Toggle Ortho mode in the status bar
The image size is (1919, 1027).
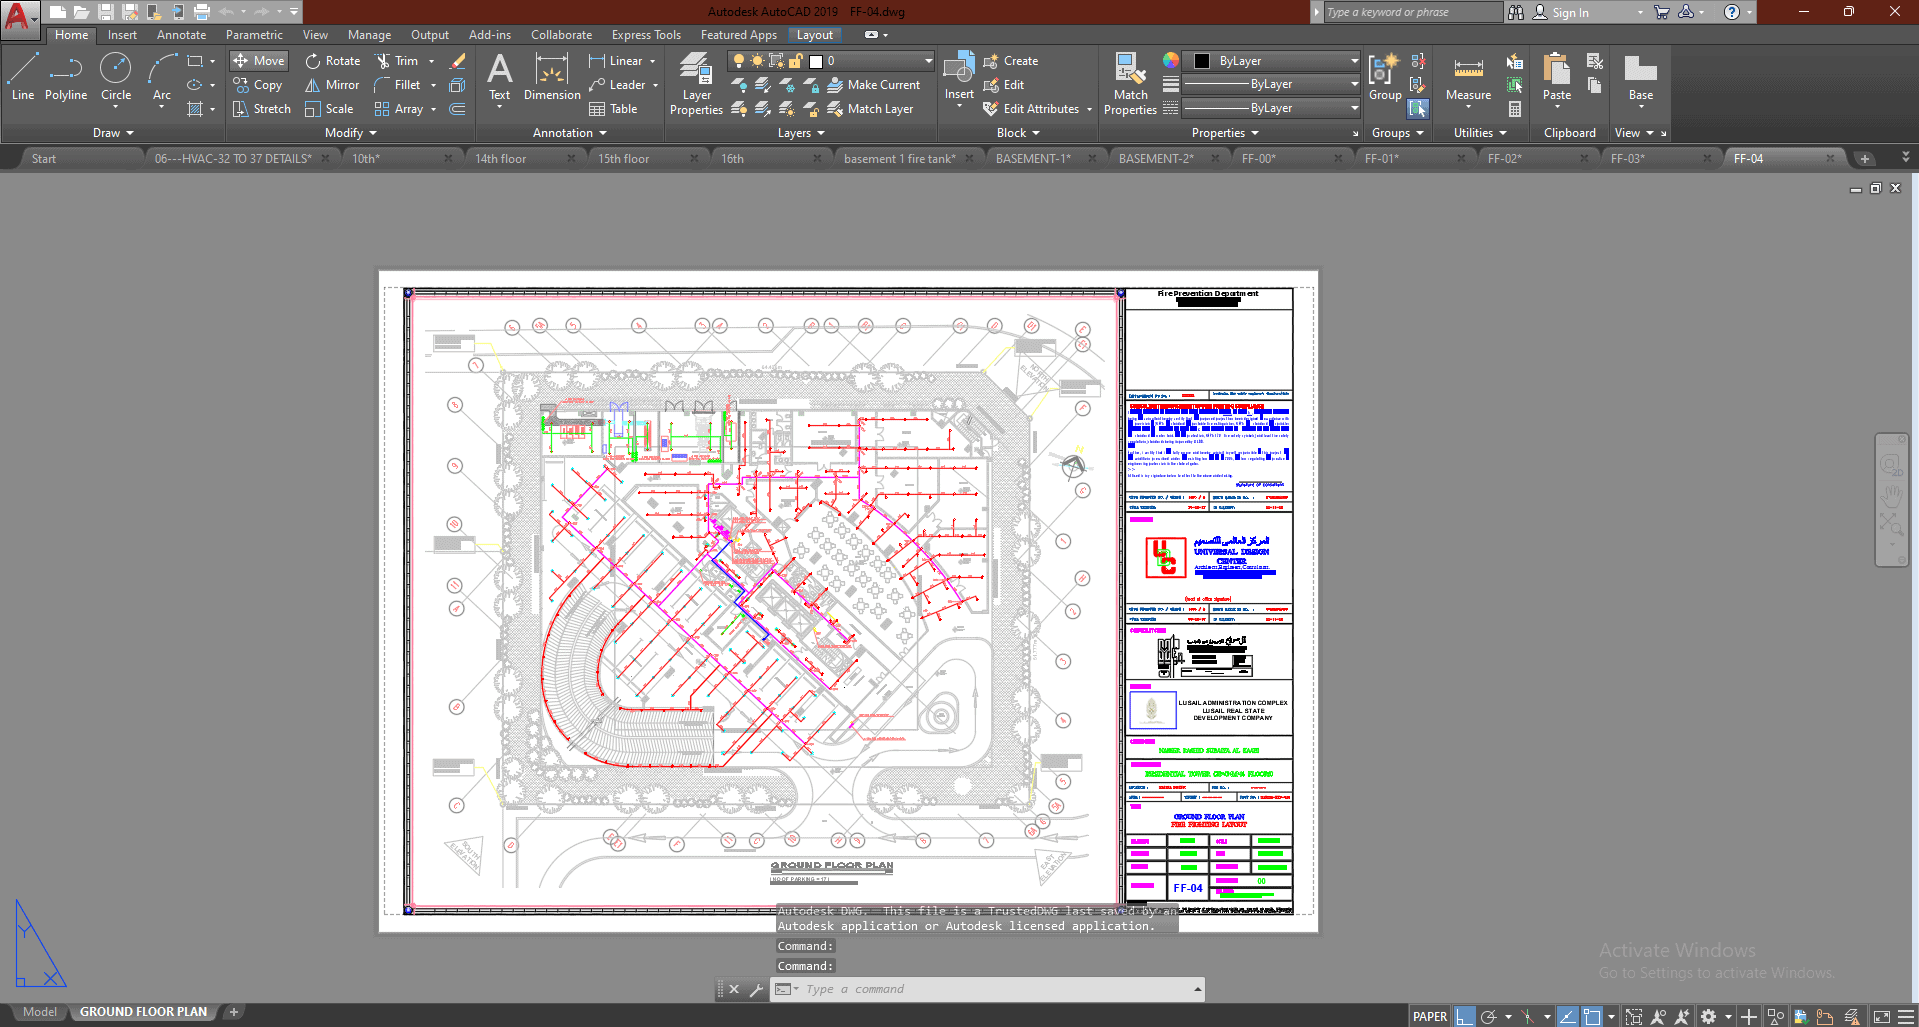1465,1016
